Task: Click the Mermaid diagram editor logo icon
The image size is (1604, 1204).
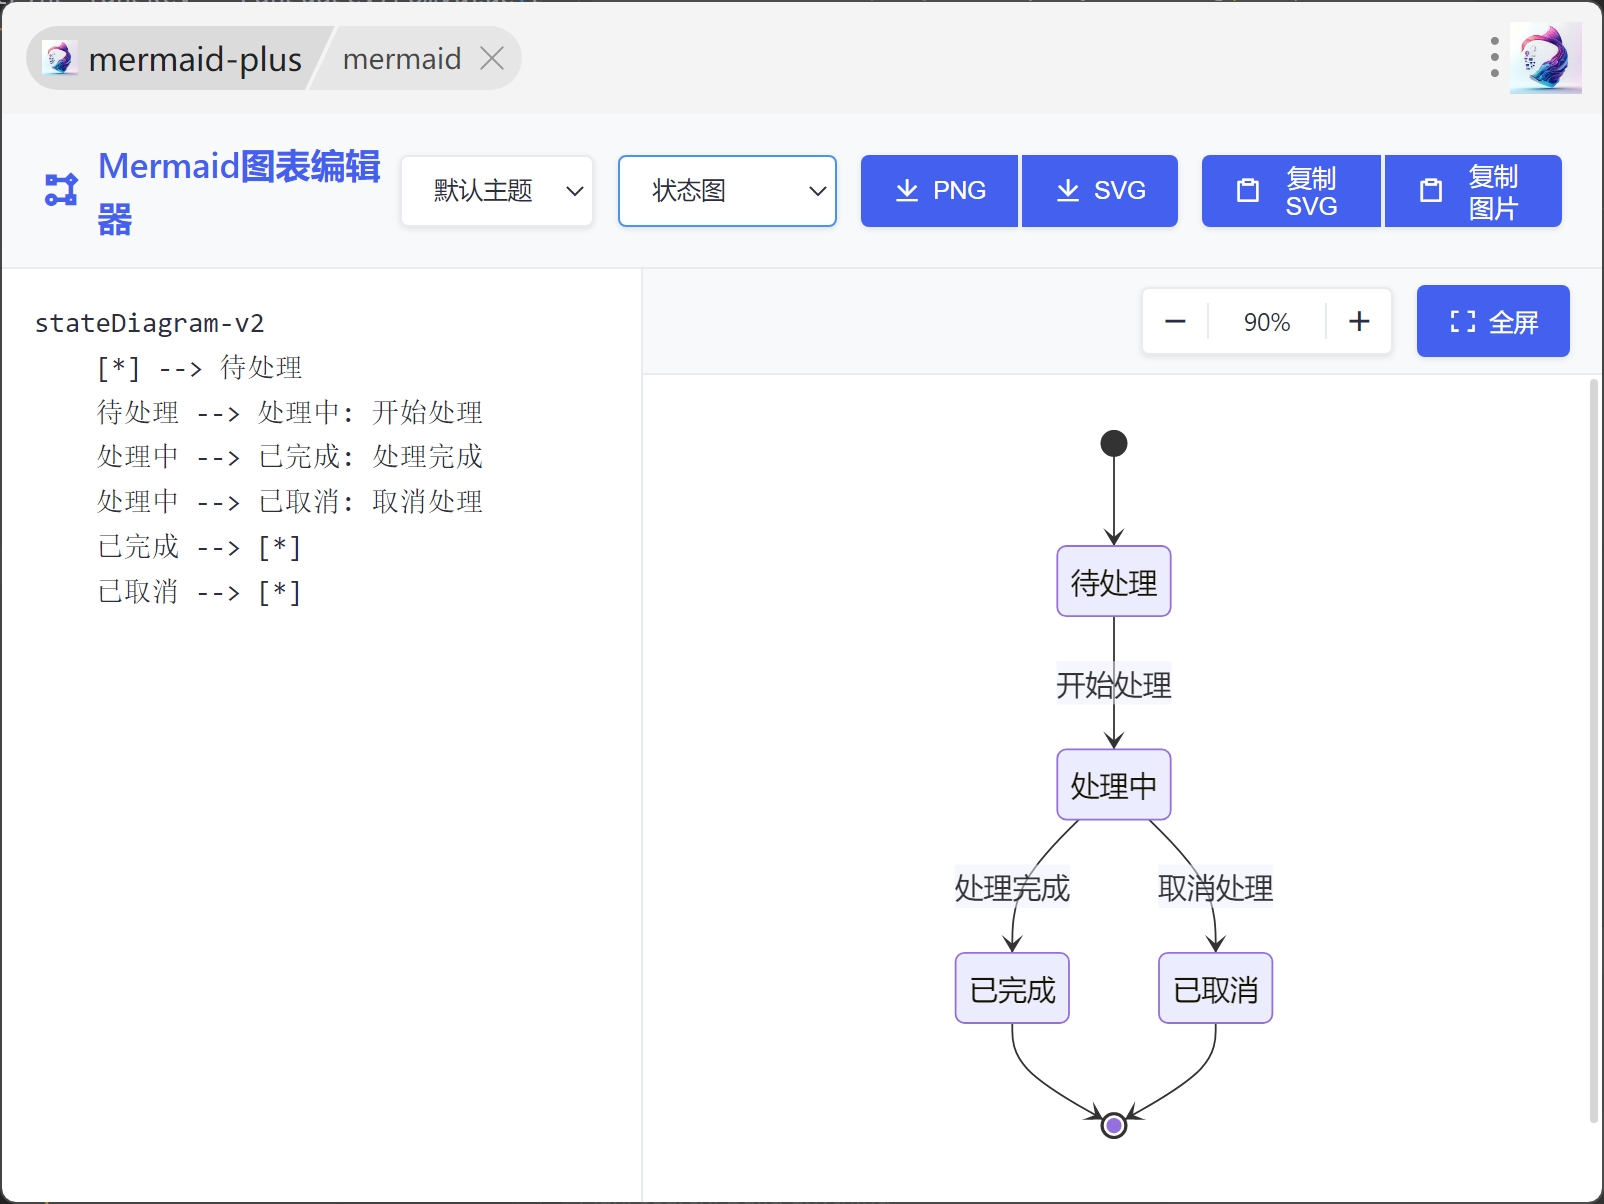Action: (x=61, y=189)
